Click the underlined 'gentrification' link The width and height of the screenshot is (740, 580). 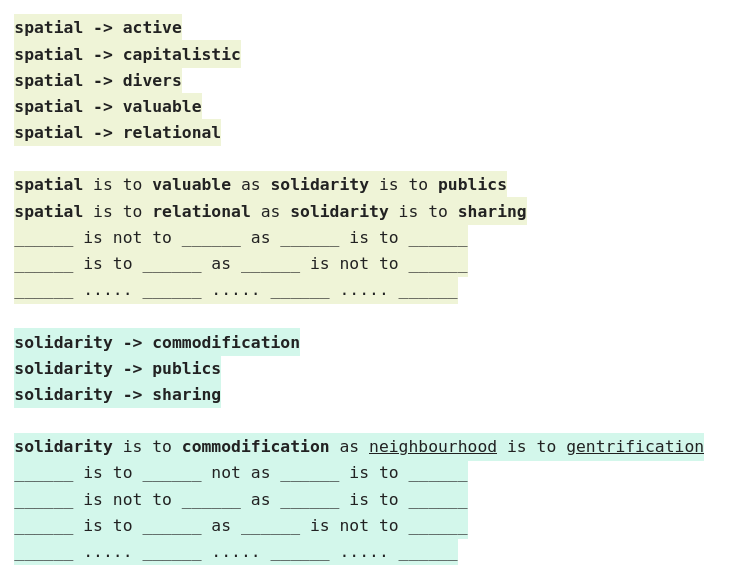tap(635, 446)
